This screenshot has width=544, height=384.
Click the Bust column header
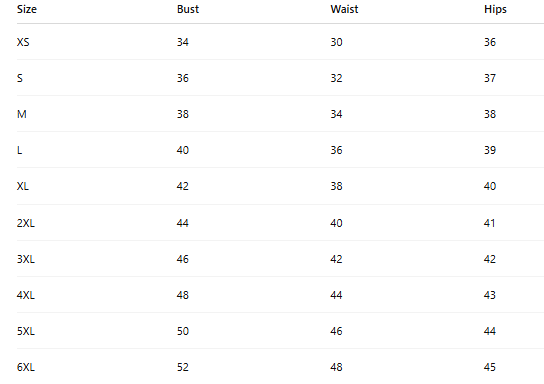pos(188,9)
